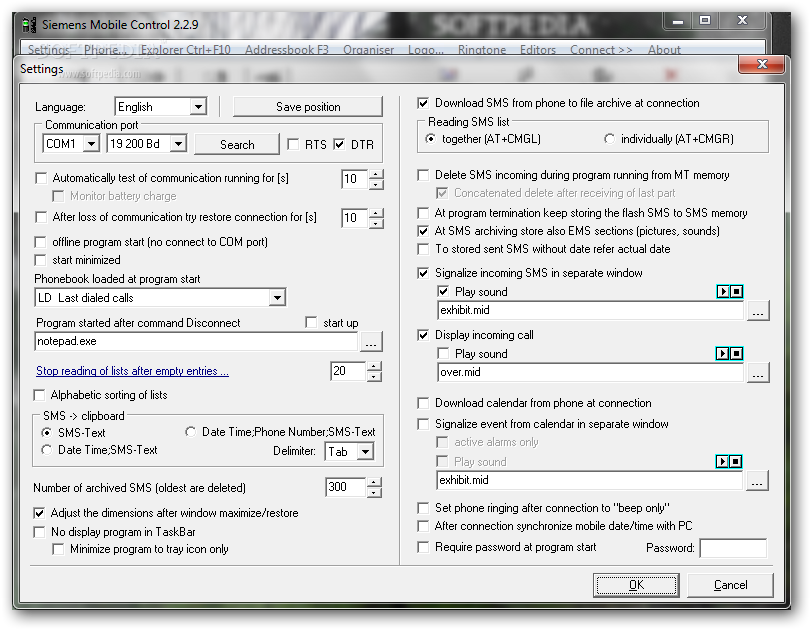Enable Set phone ringing to beep only
811x630 pixels.
tap(423, 508)
